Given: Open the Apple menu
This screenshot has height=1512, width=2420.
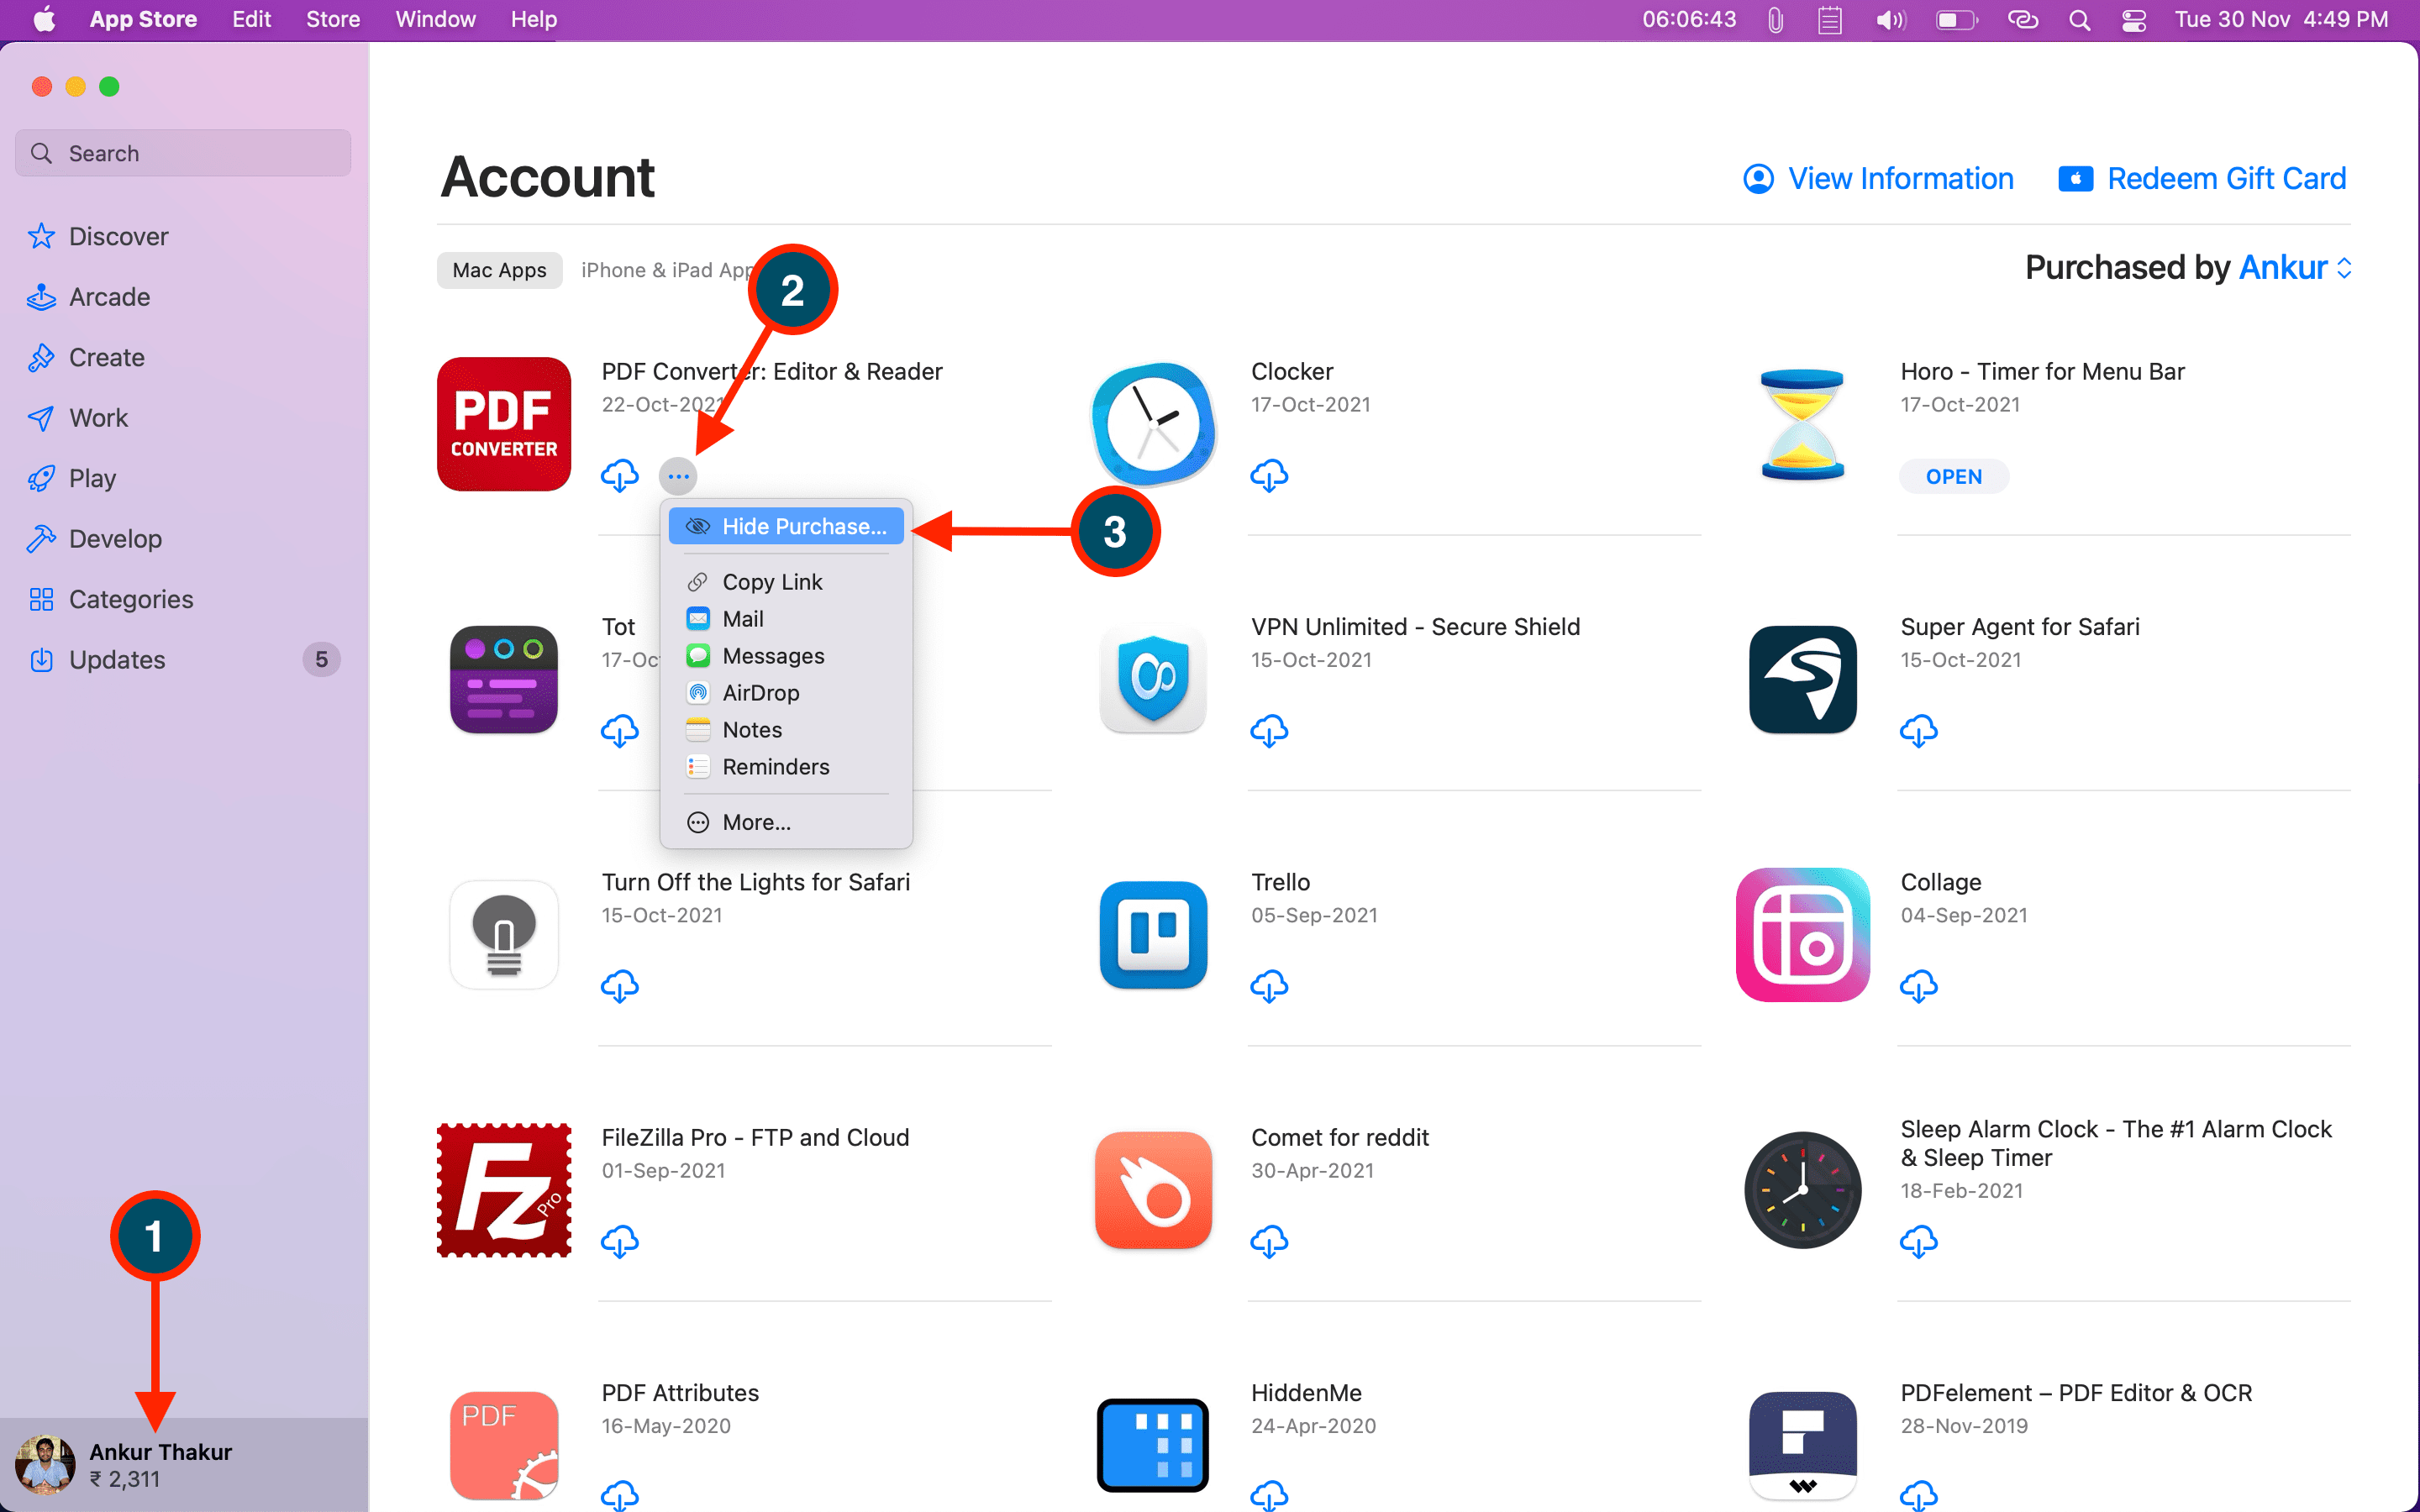Looking at the screenshot, I should 44,19.
